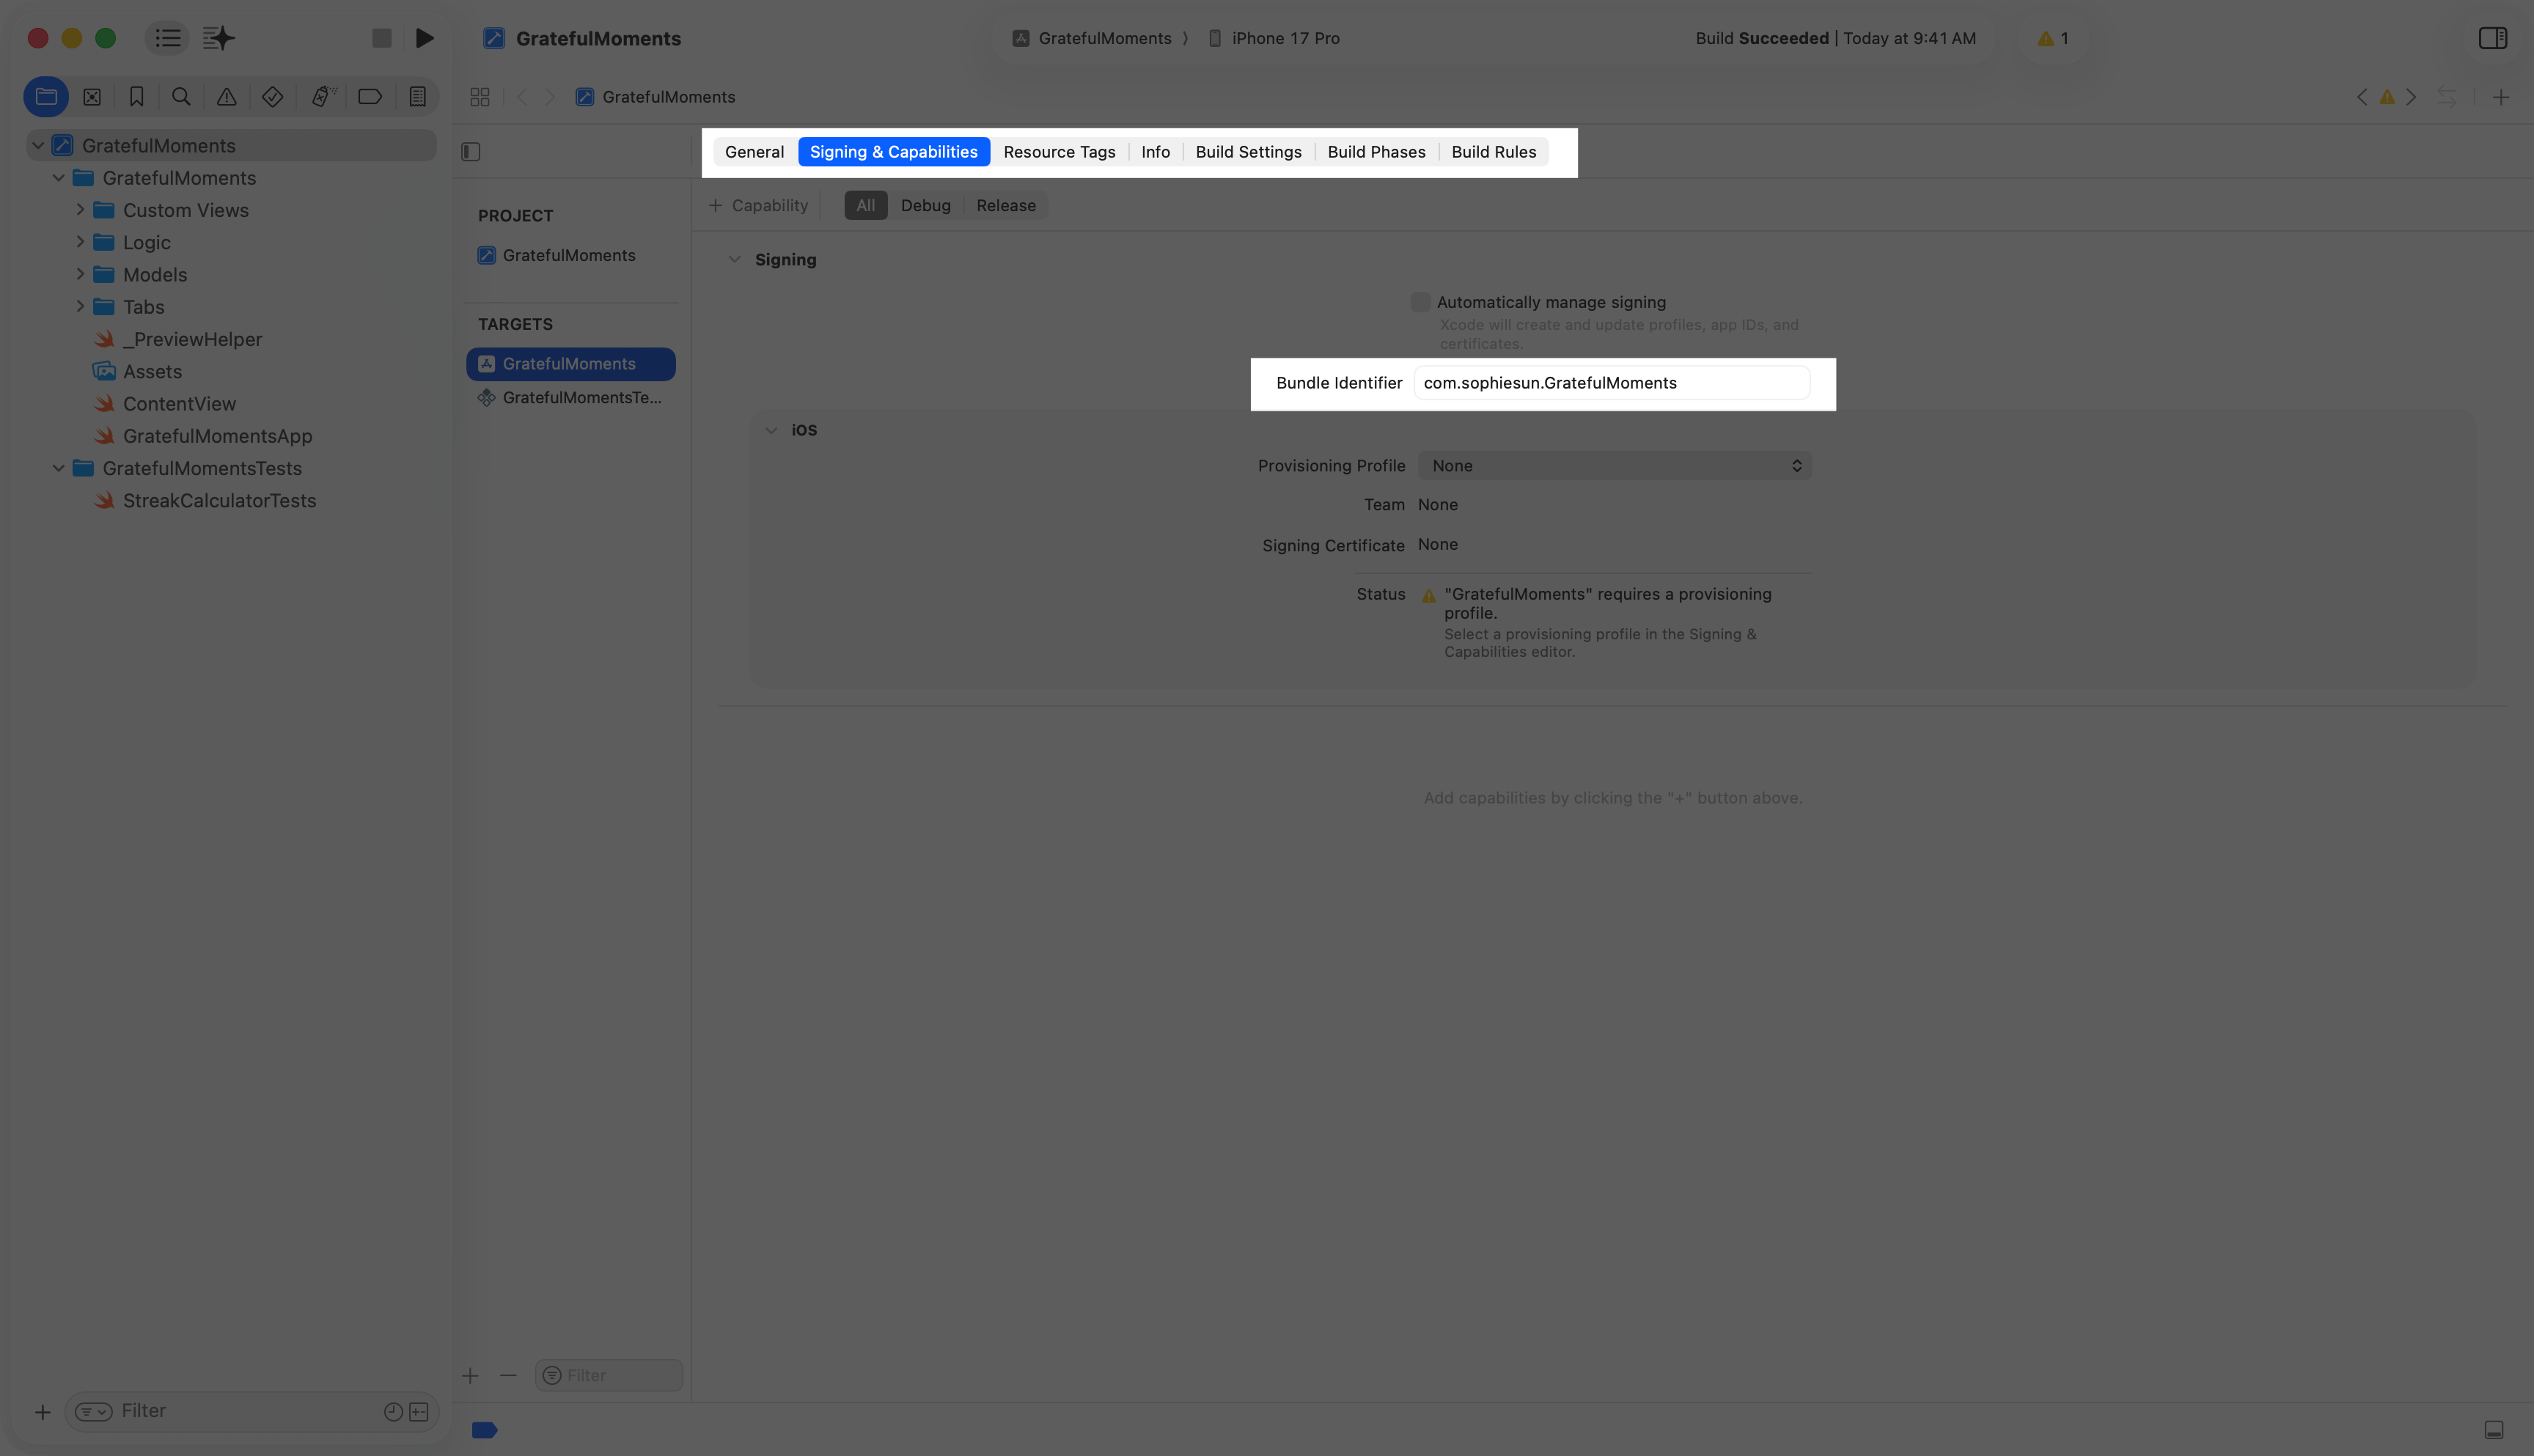The height and width of the screenshot is (1456, 2534).
Task: Collapse the iOS signing section
Action: coord(771,430)
